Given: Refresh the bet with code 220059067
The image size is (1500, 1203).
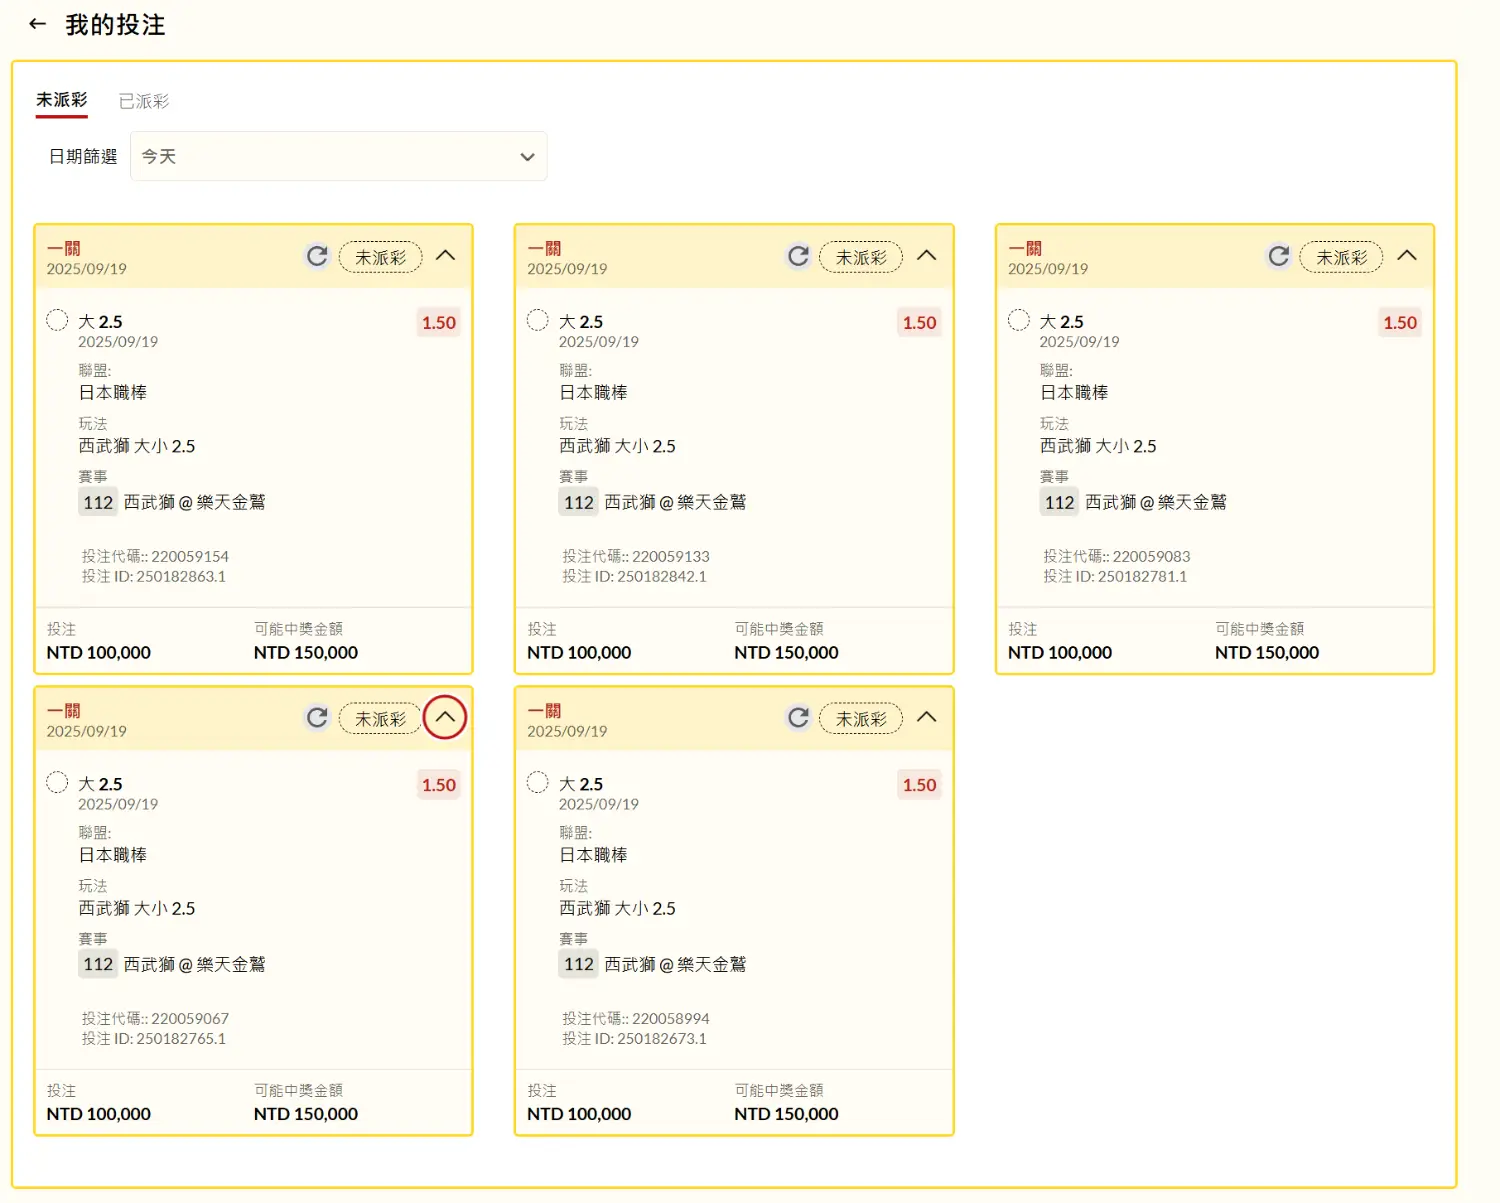Looking at the screenshot, I should tap(317, 718).
